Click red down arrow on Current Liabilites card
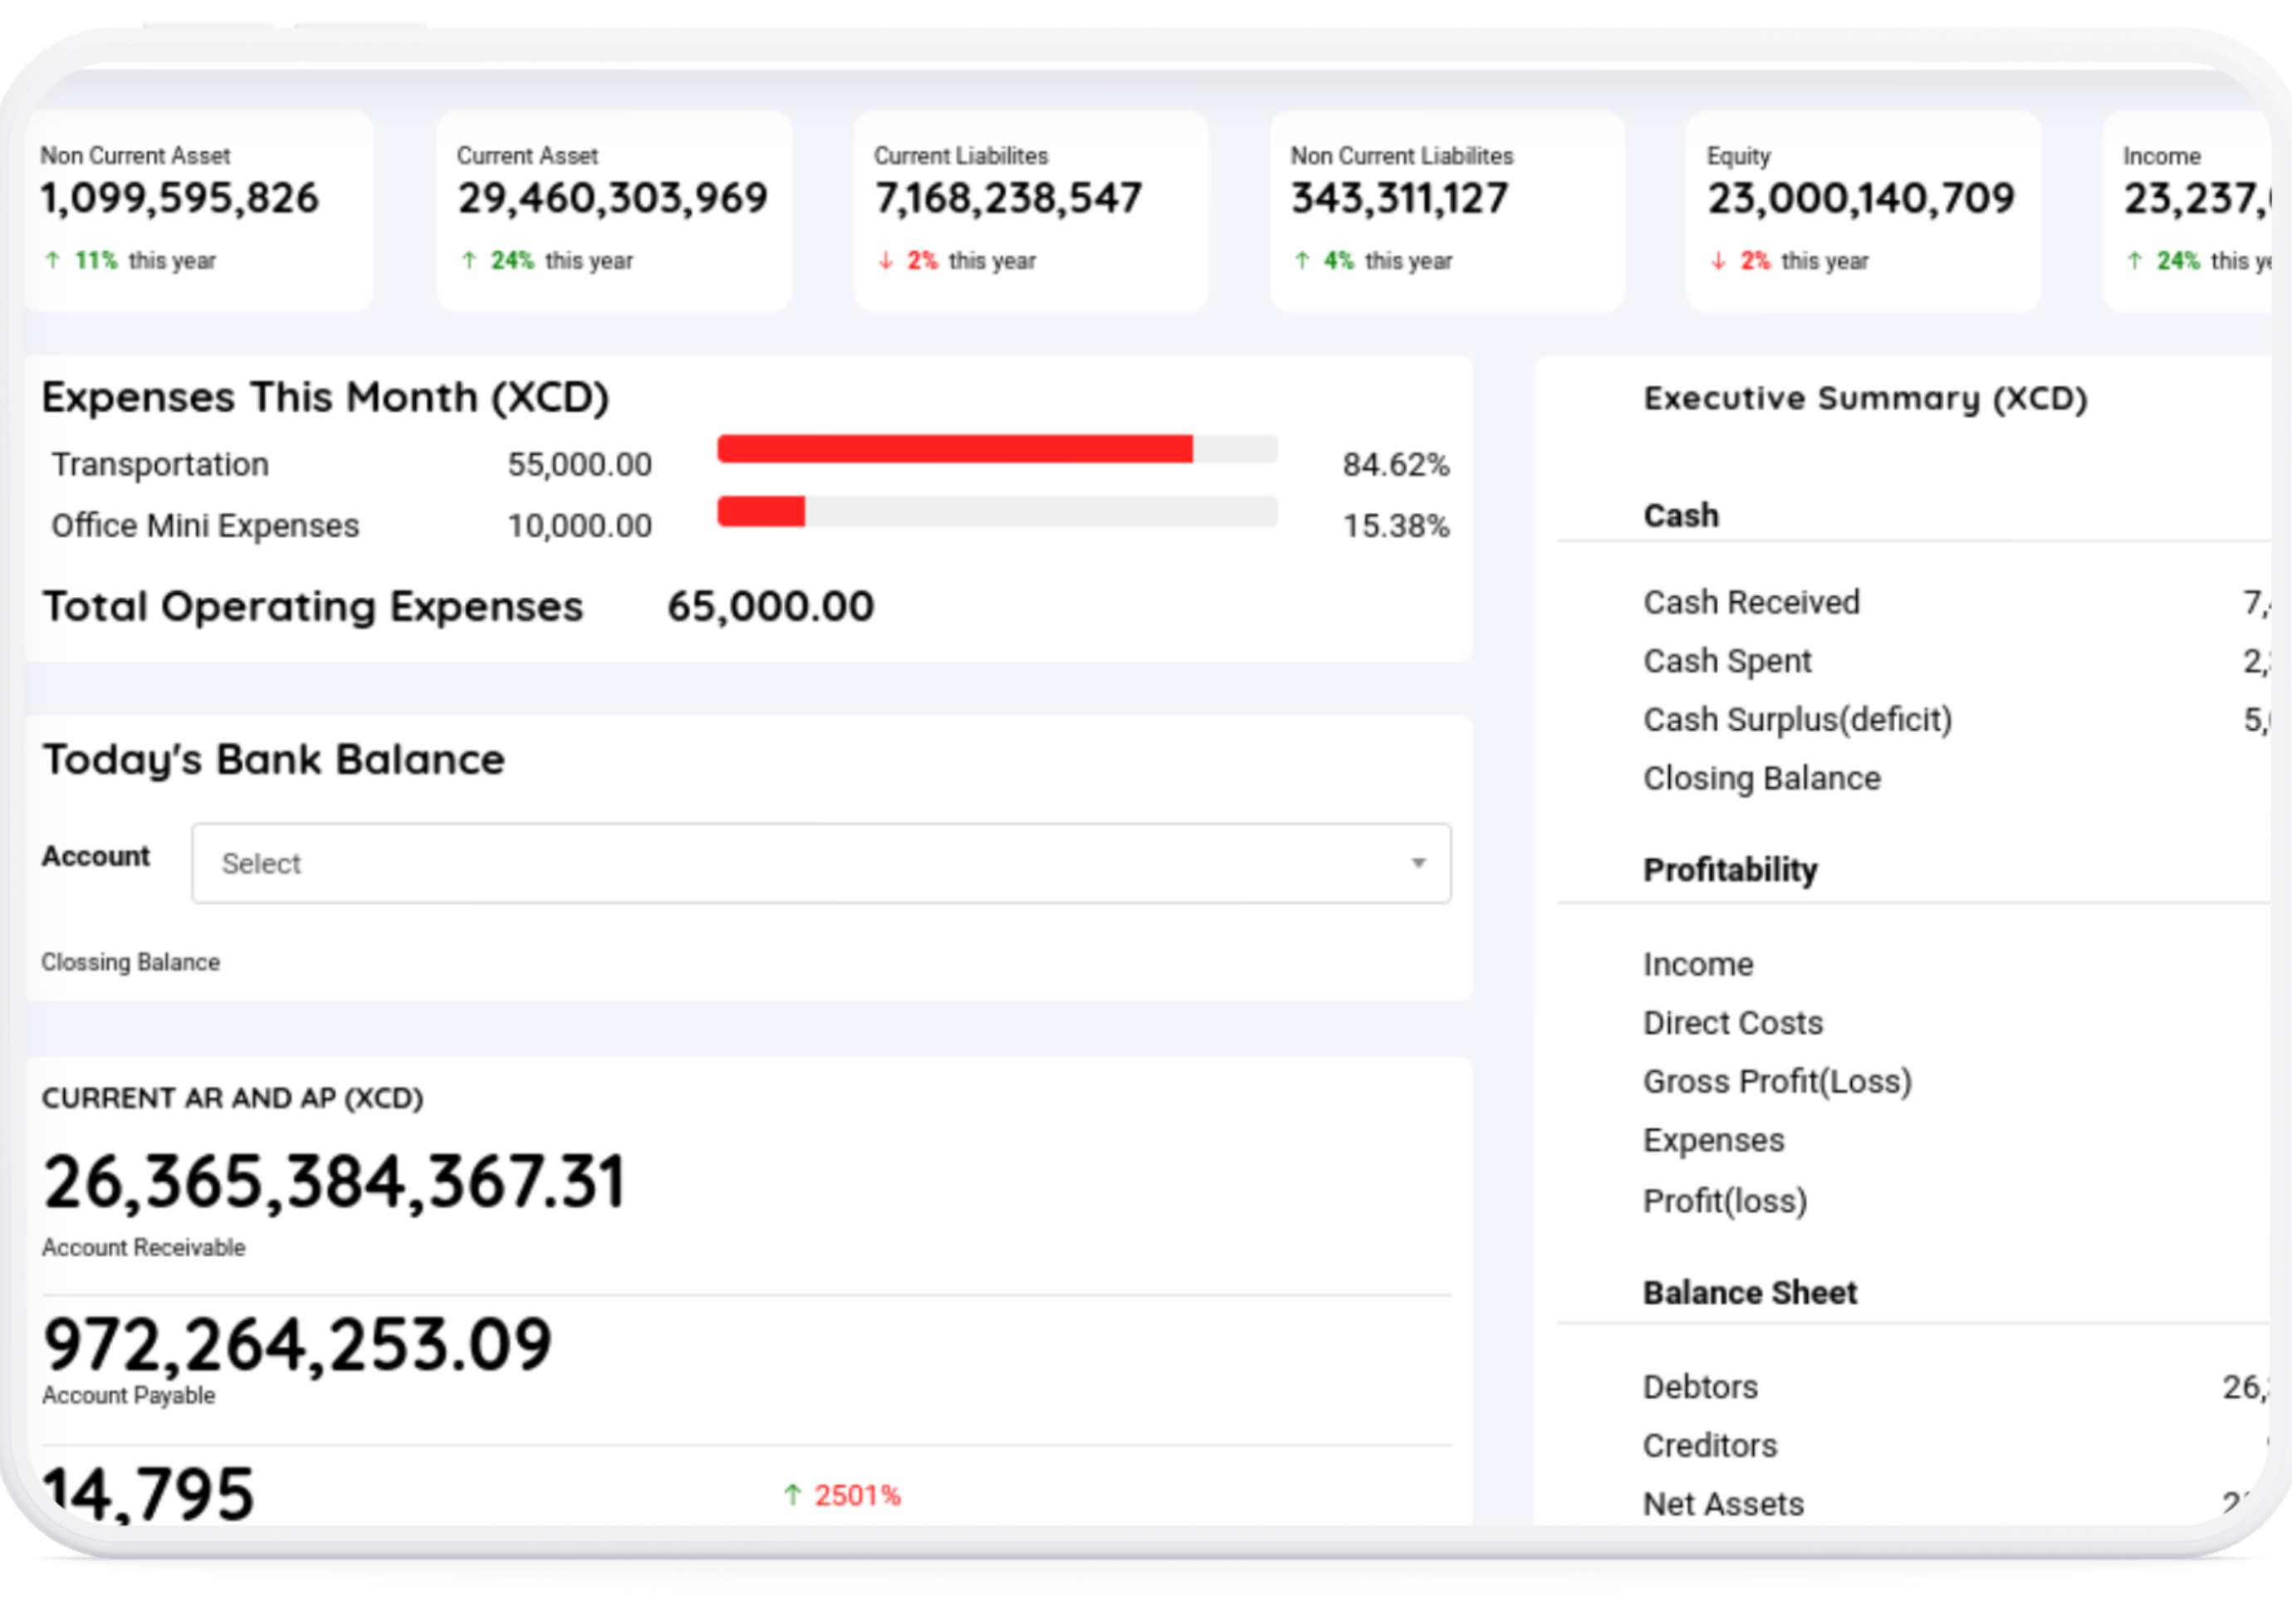The image size is (2292, 1624). pos(885,261)
